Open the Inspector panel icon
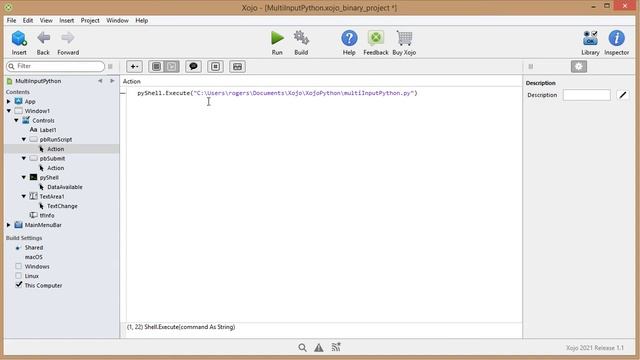 [x=616, y=38]
